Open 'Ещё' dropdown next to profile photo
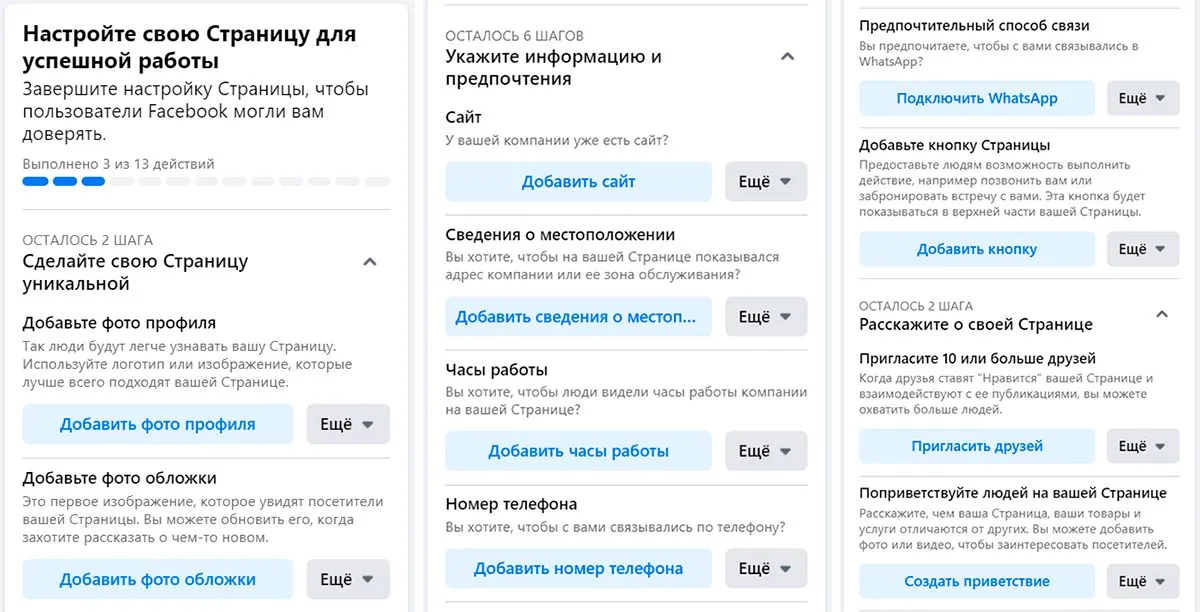This screenshot has width=1200, height=612. (x=348, y=424)
